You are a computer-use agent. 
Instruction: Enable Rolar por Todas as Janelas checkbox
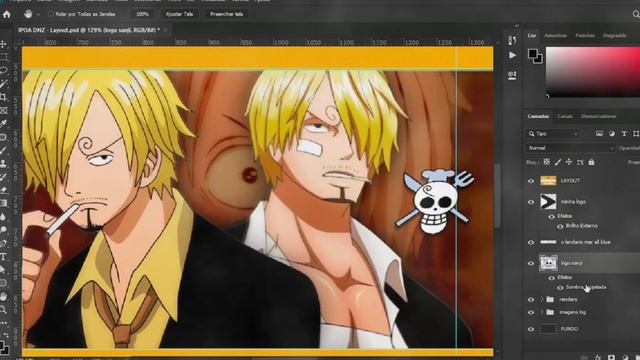tap(51, 14)
